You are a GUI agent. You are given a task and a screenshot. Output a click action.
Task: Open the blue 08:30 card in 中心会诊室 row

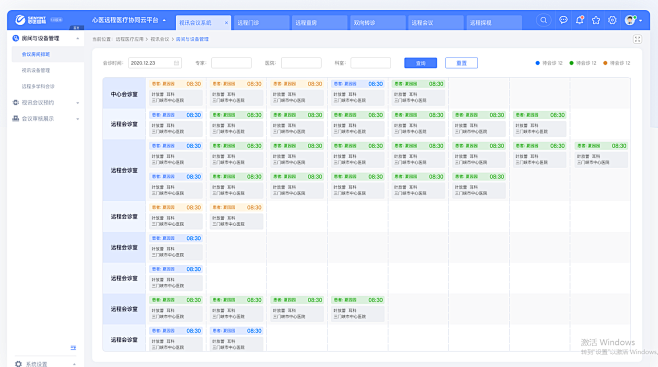pos(358,92)
